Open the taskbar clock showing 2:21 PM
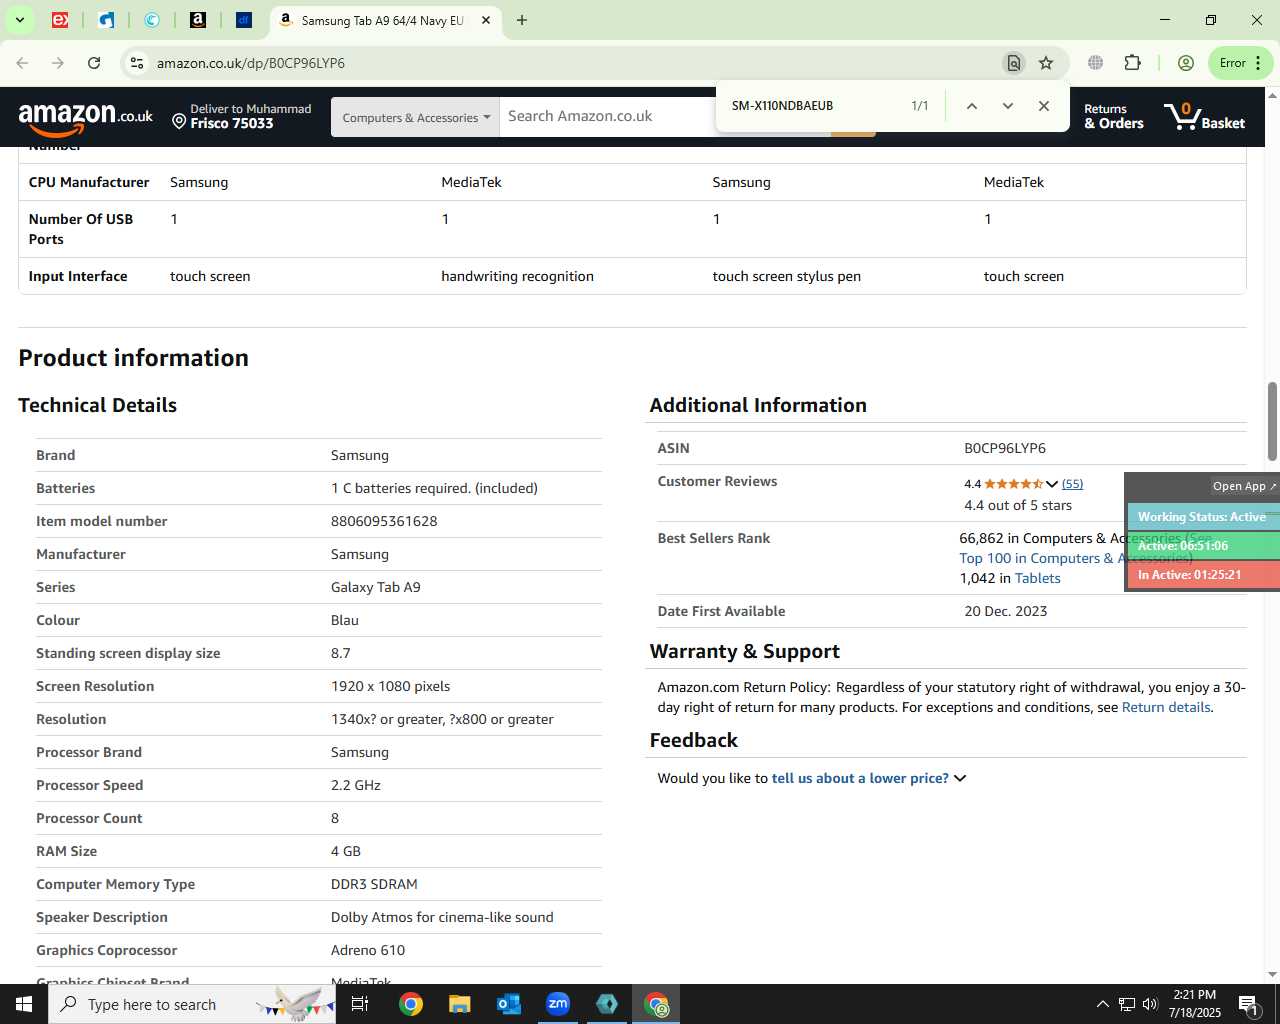 (x=1195, y=1004)
